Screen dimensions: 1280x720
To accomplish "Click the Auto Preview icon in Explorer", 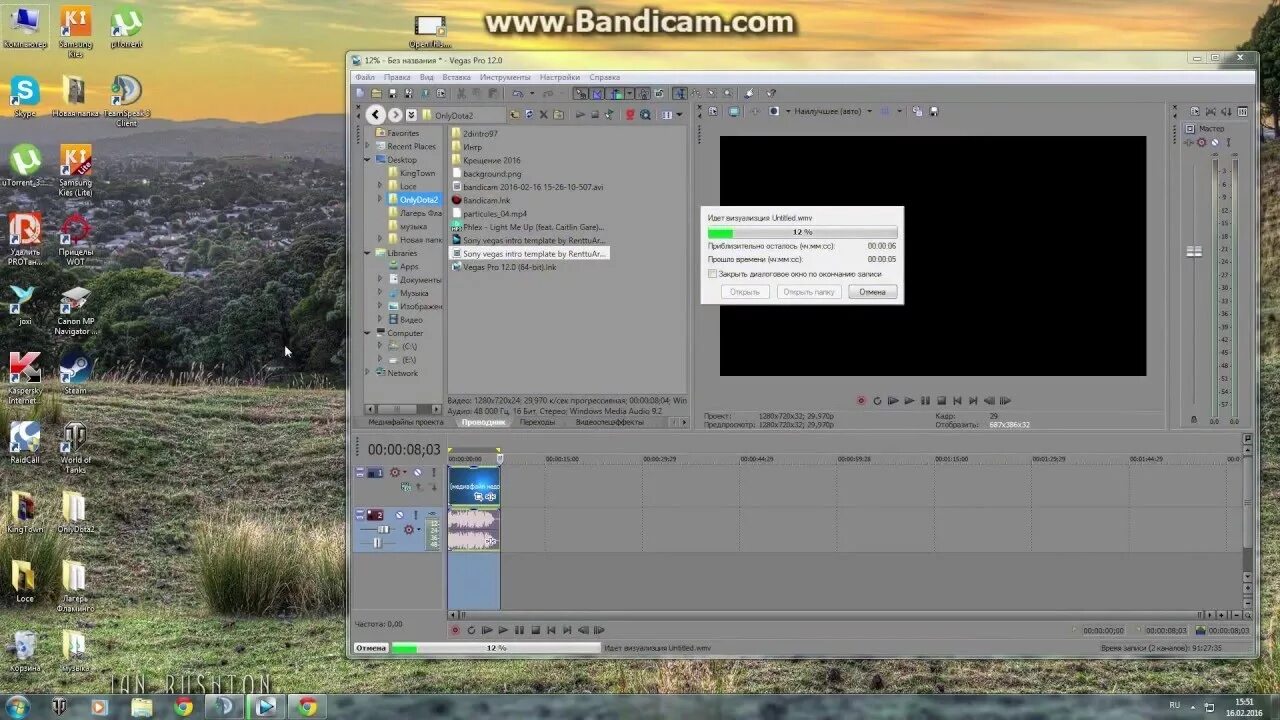I will coord(609,115).
